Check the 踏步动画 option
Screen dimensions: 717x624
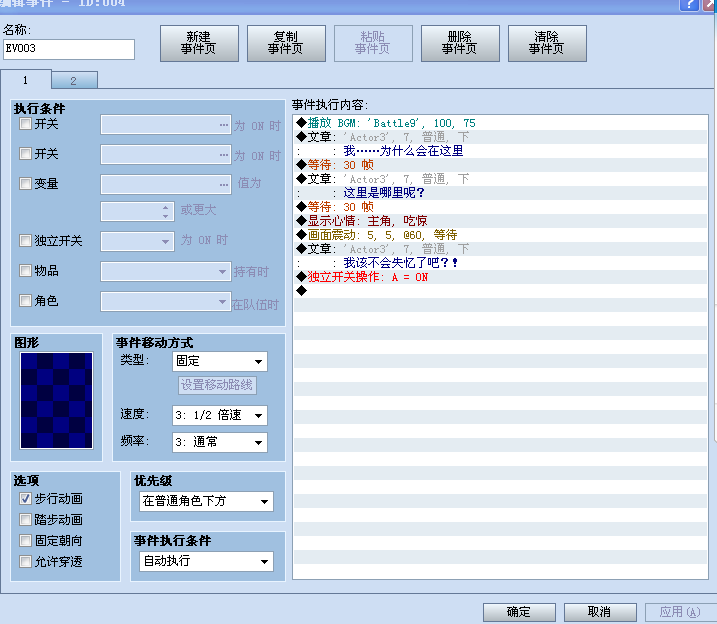[25, 520]
